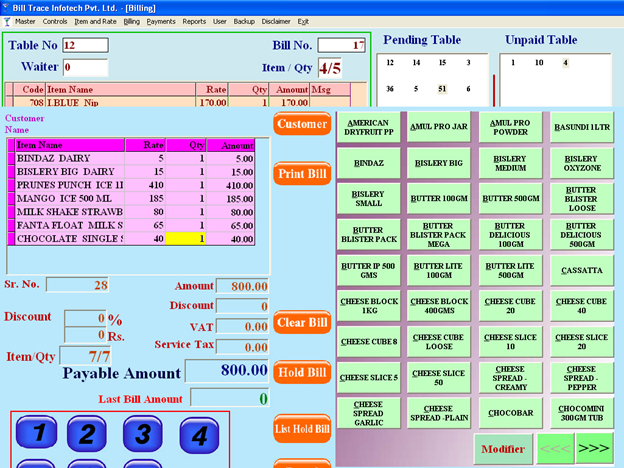Open the Payments menu
The width and height of the screenshot is (624, 468).
(x=160, y=21)
